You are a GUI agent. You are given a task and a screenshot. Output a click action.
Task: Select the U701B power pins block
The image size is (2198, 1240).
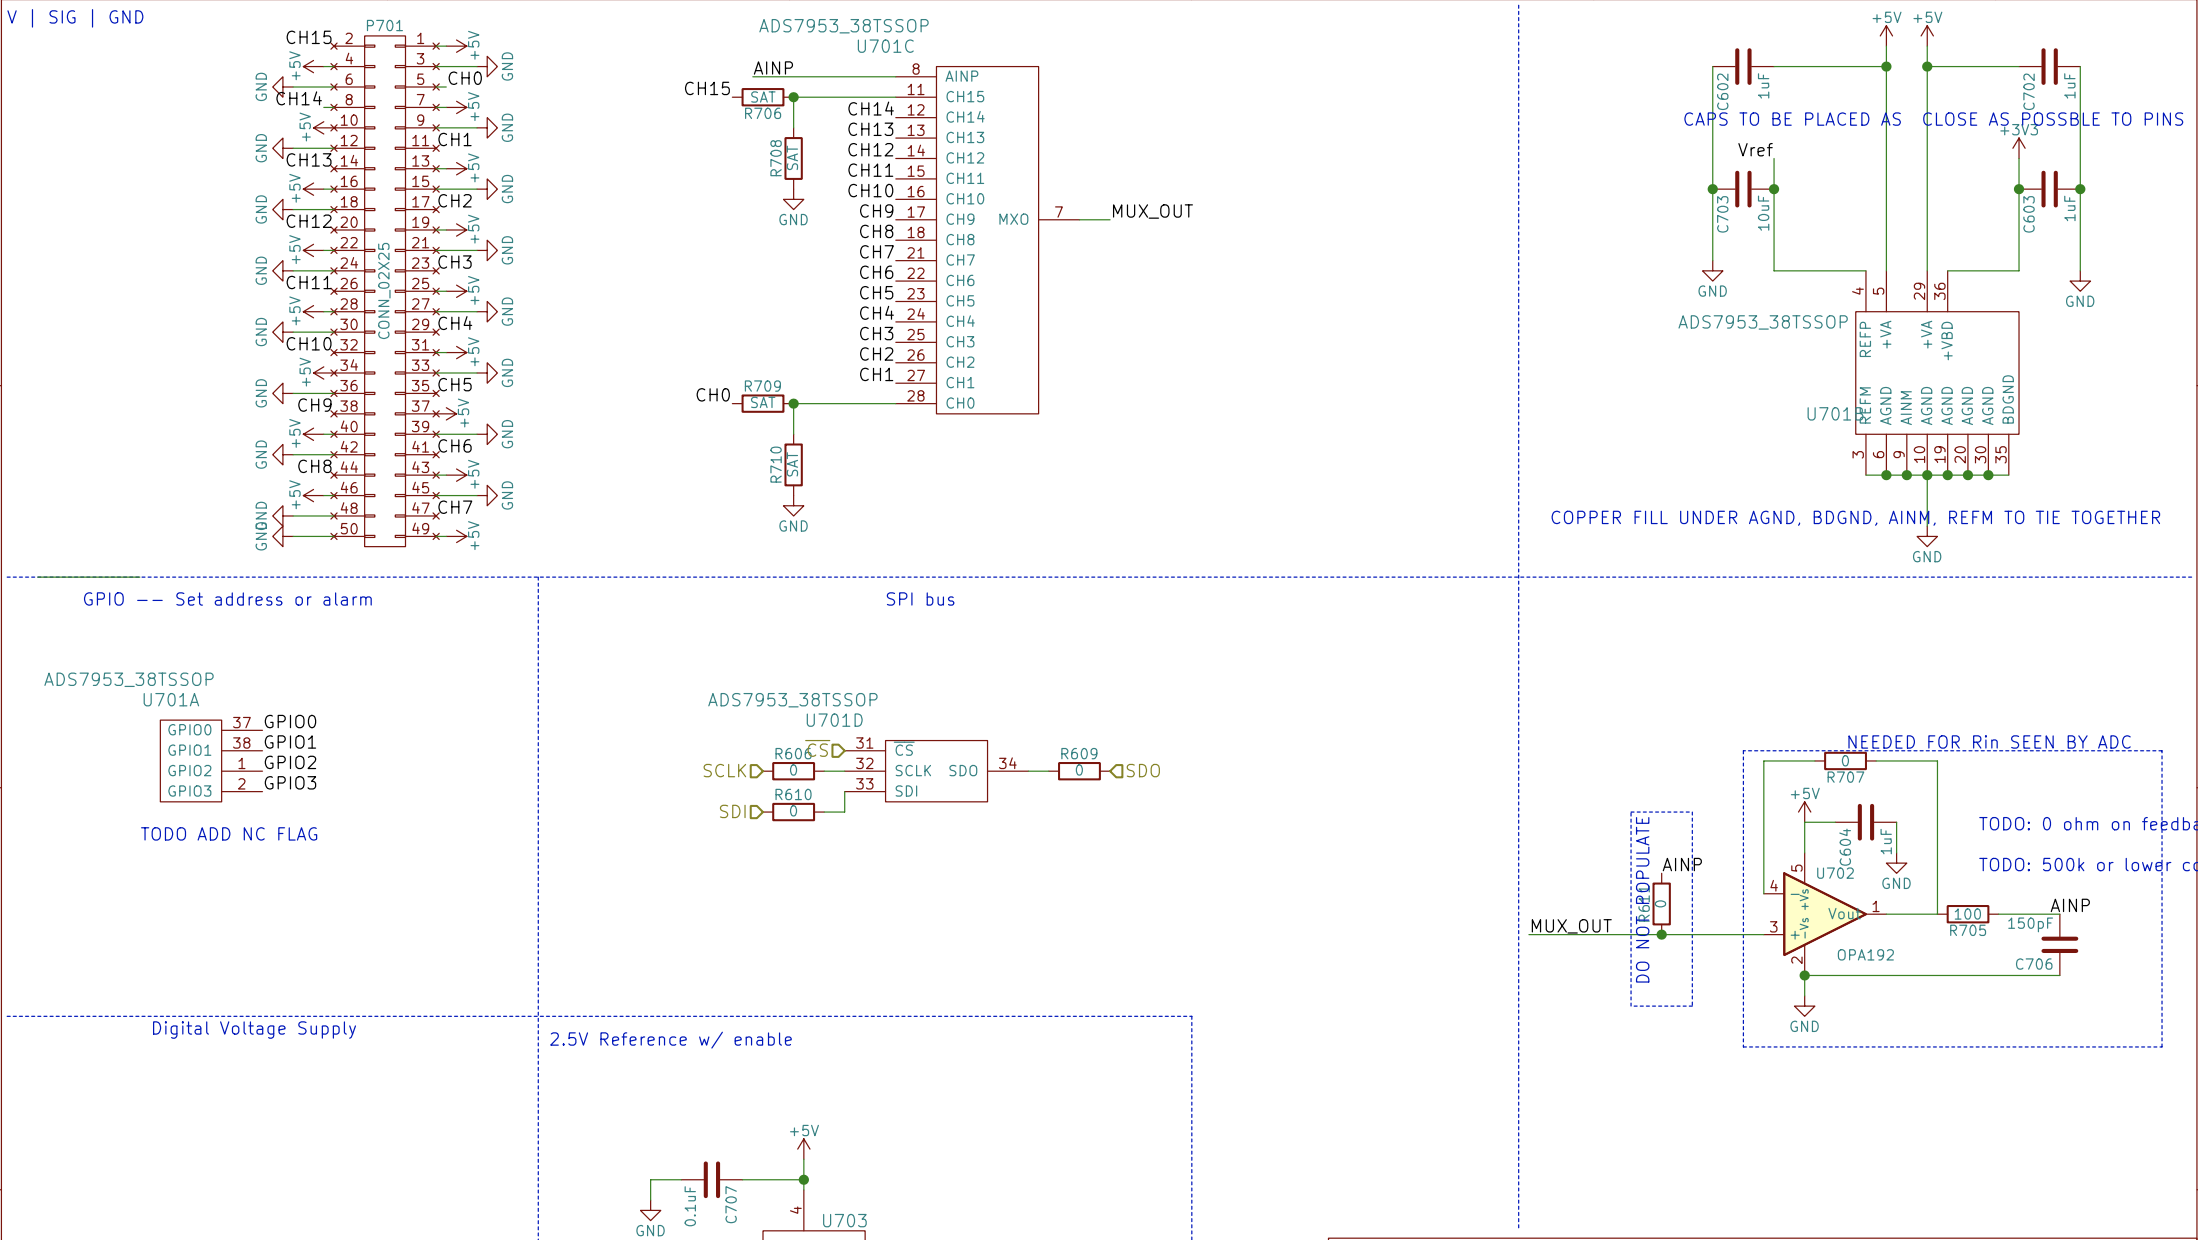(1937, 373)
